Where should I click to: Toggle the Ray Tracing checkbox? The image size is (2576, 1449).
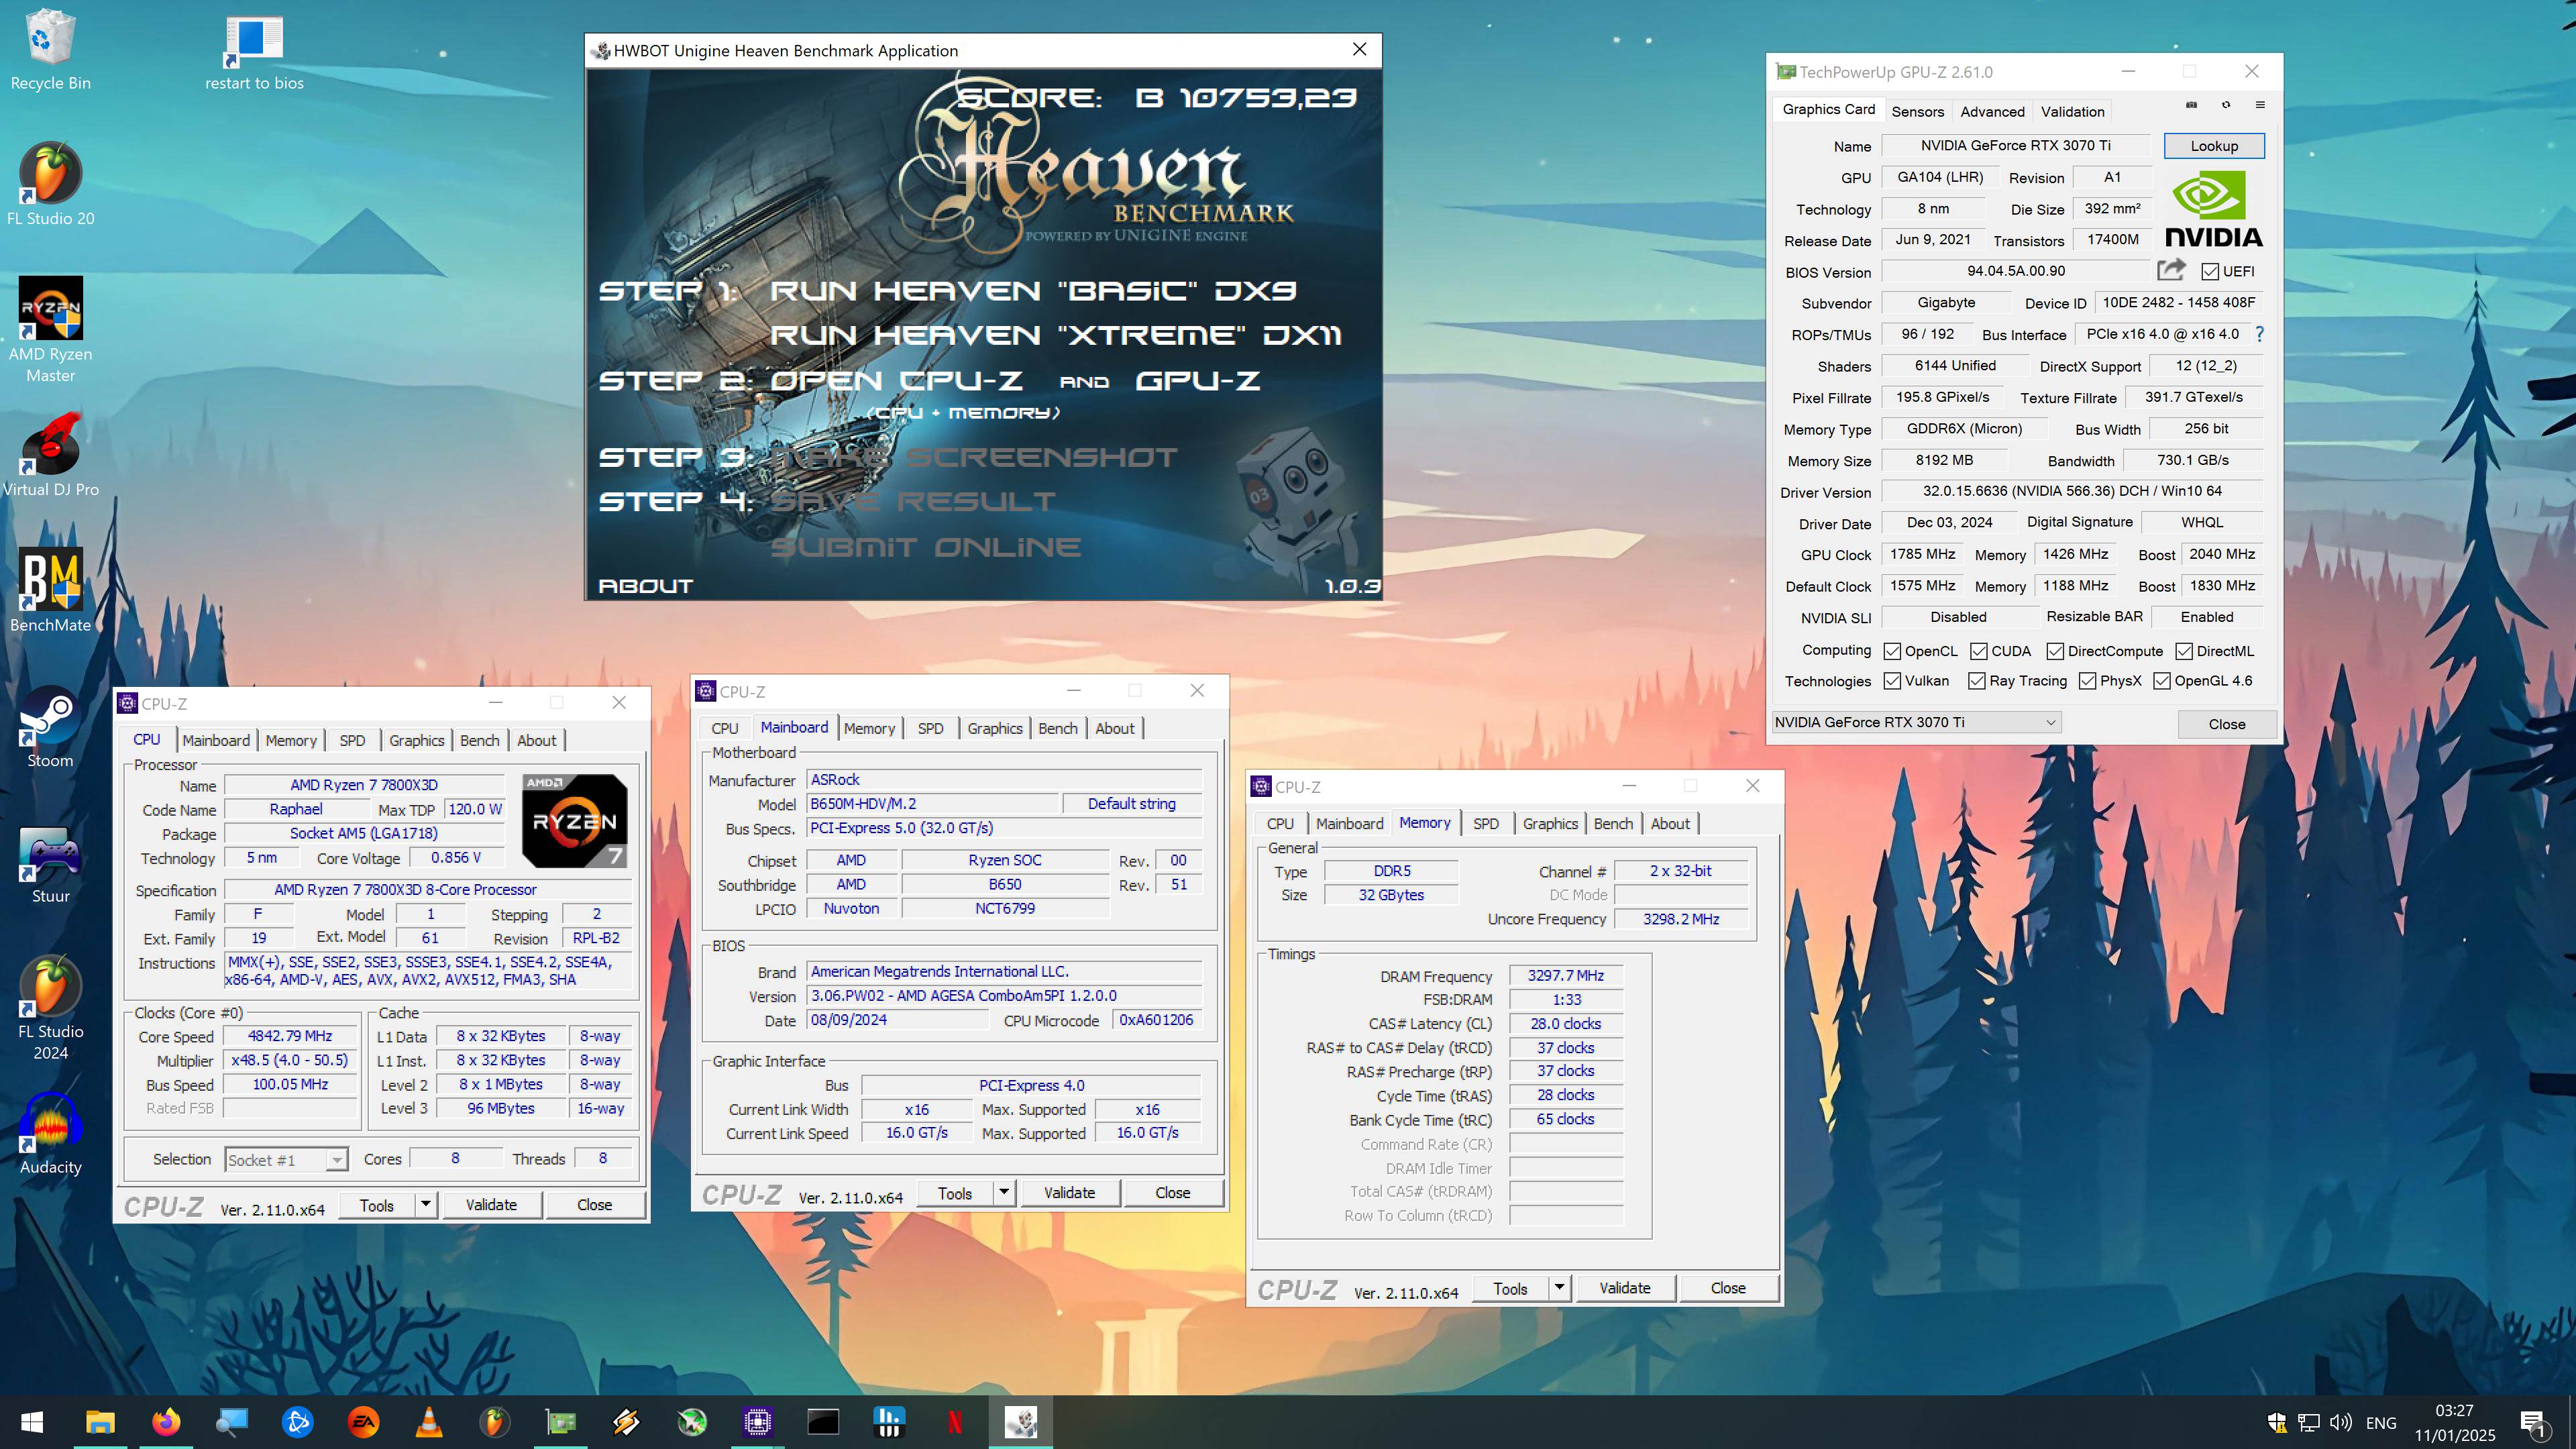(x=1977, y=681)
